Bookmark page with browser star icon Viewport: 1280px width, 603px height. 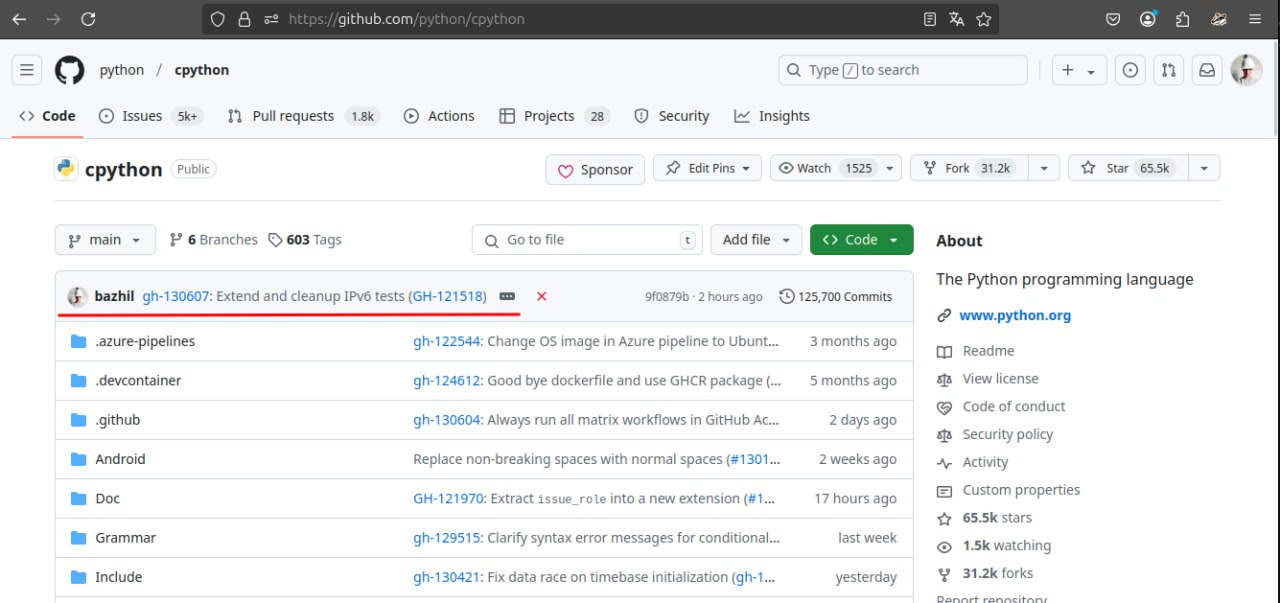coord(983,19)
